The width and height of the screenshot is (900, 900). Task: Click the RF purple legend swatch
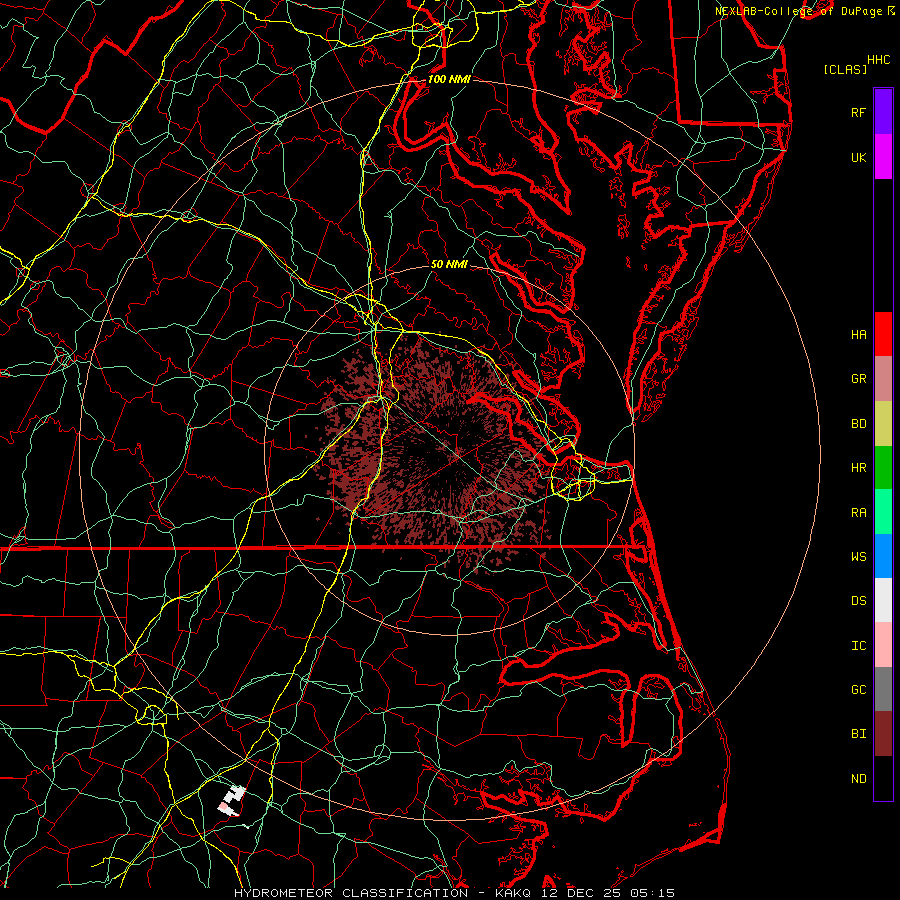883,112
